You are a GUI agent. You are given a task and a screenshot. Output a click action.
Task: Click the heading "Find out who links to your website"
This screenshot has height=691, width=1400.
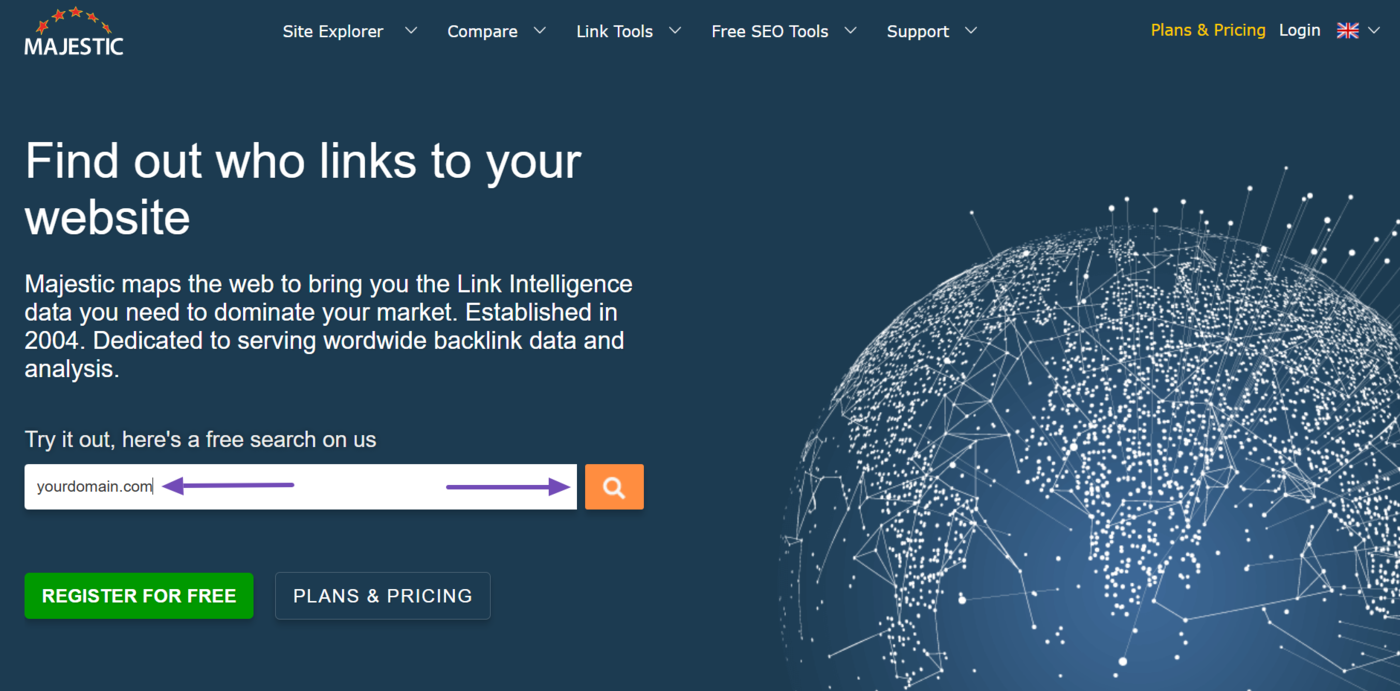(303, 189)
